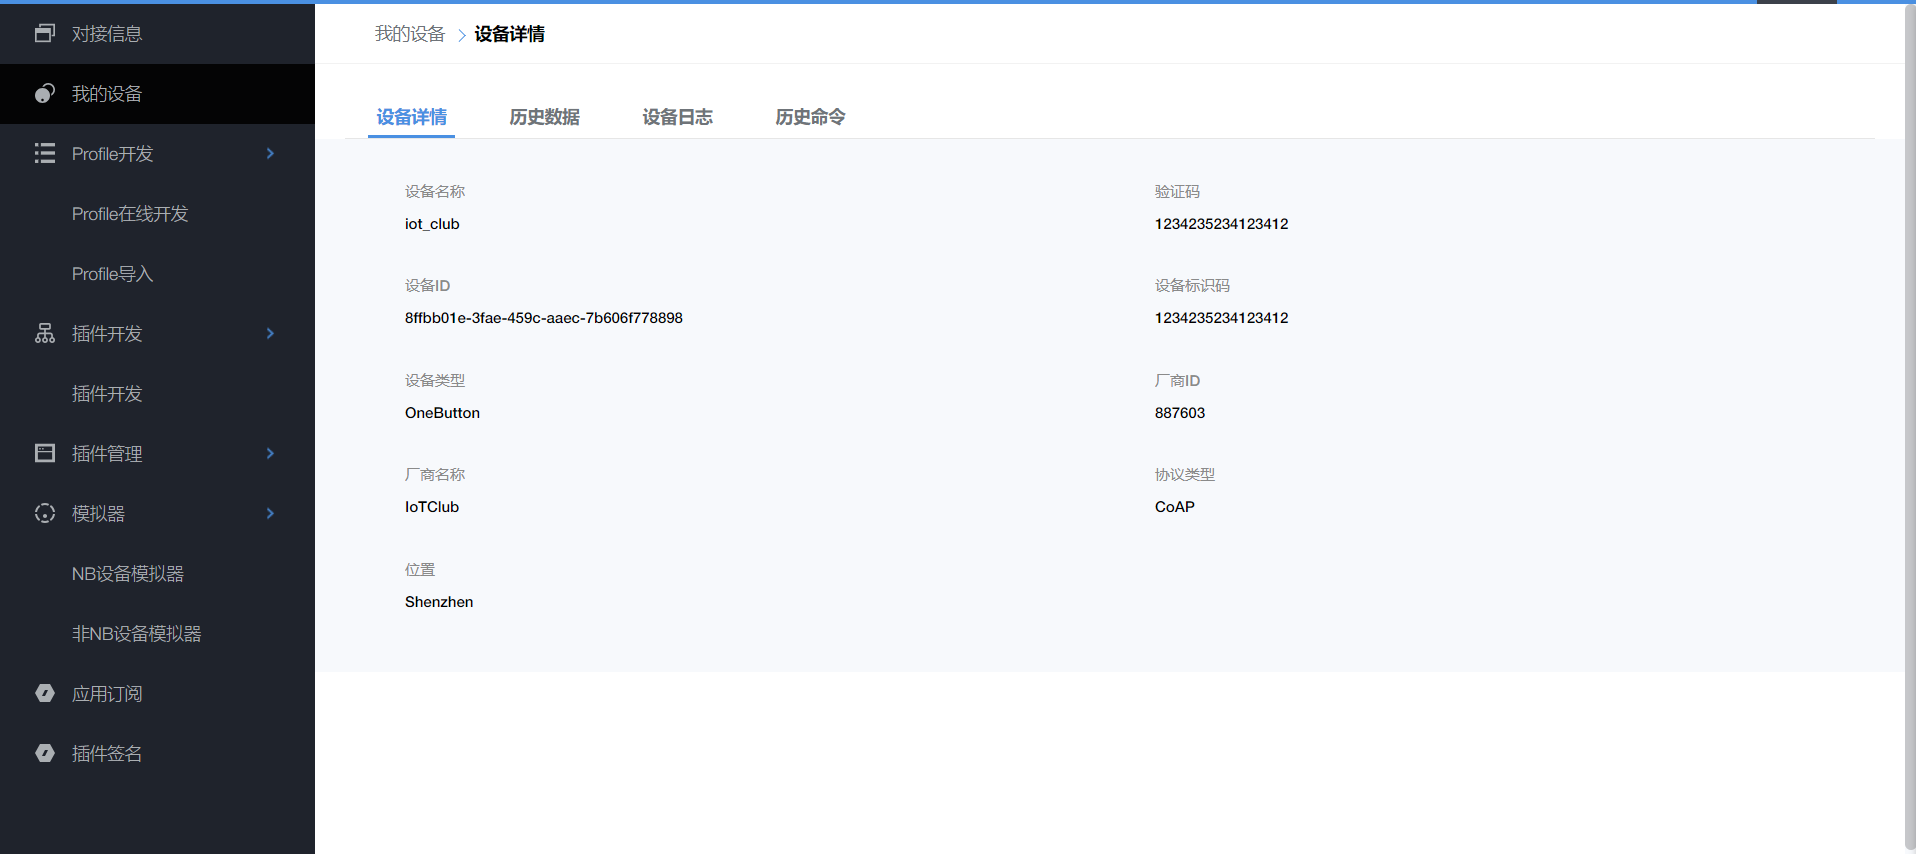Click the 厂商ID field label
The image size is (1916, 854).
1177,380
